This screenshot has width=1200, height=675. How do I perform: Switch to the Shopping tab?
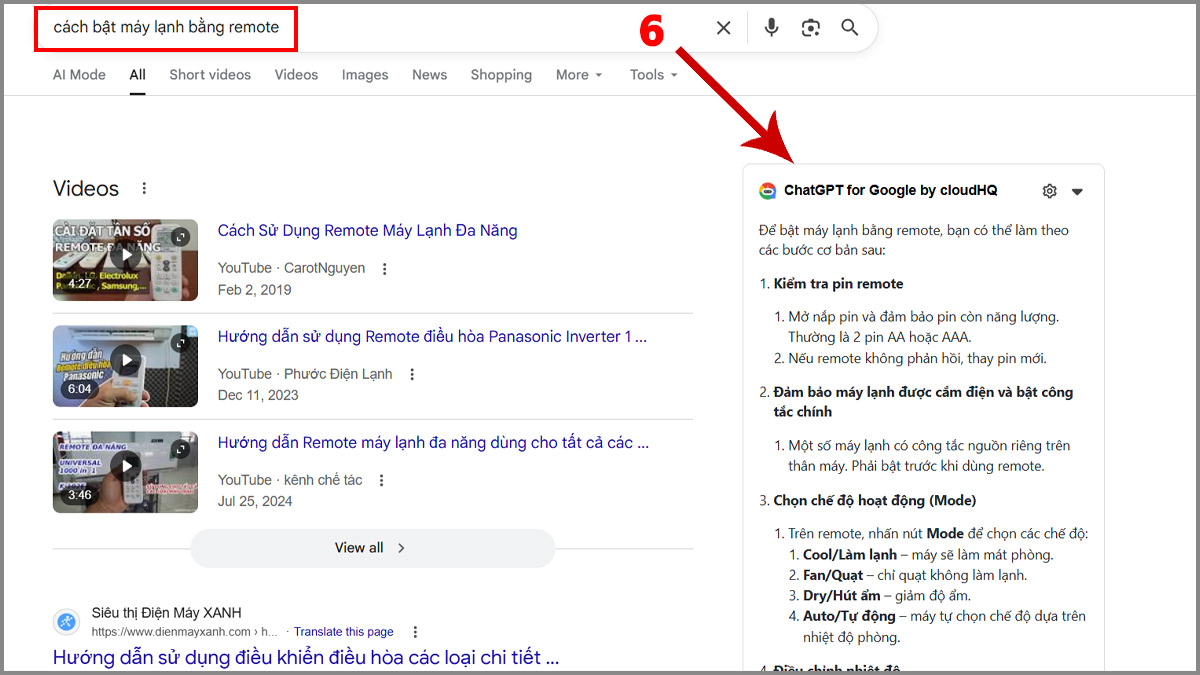501,75
